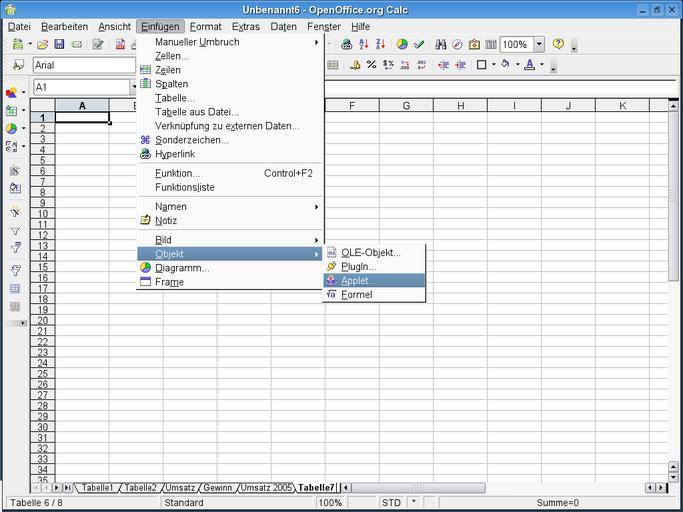
Task: Click the AutoFilter funnel icon in sidebar
Action: [15, 231]
